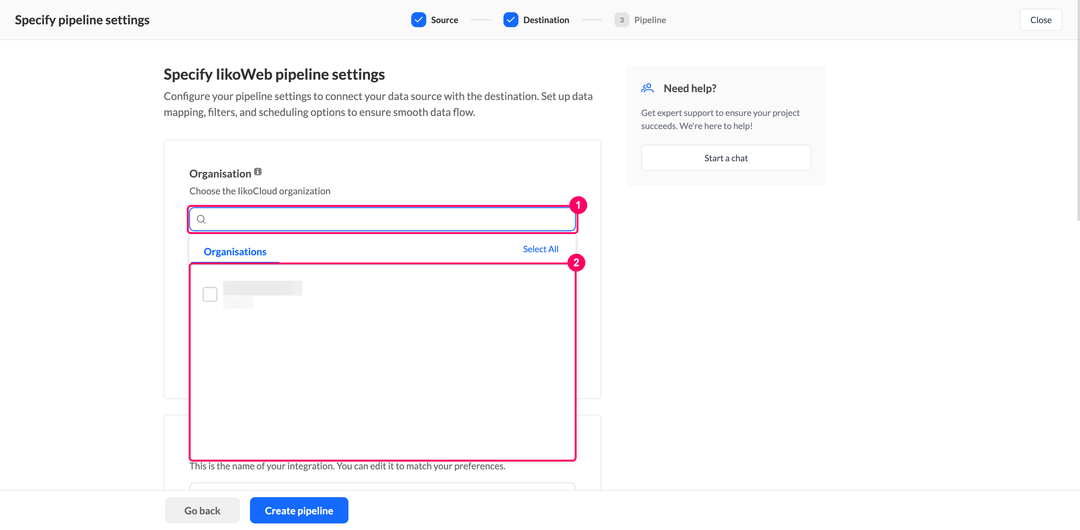Go to the Pipeline step label
Image resolution: width=1080 pixels, height=530 pixels.
click(x=650, y=20)
